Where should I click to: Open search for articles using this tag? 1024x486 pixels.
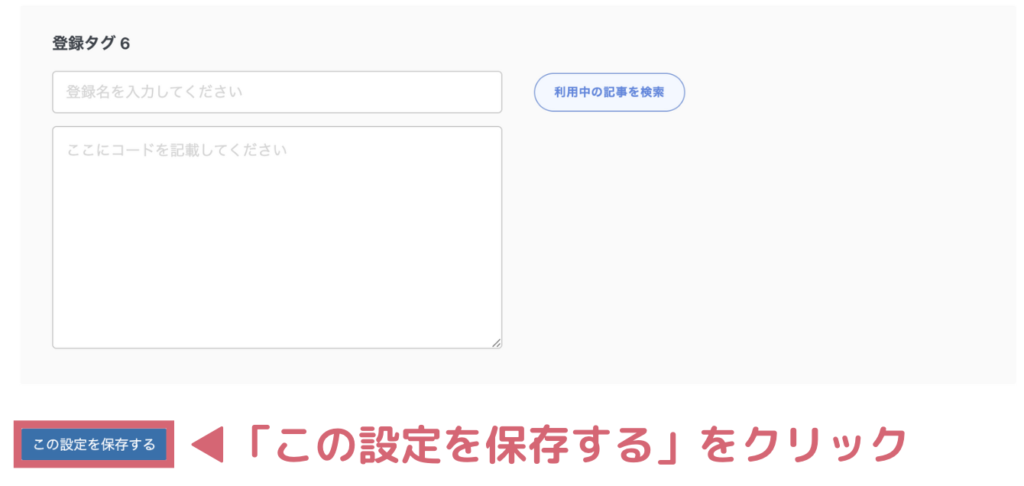pos(609,92)
